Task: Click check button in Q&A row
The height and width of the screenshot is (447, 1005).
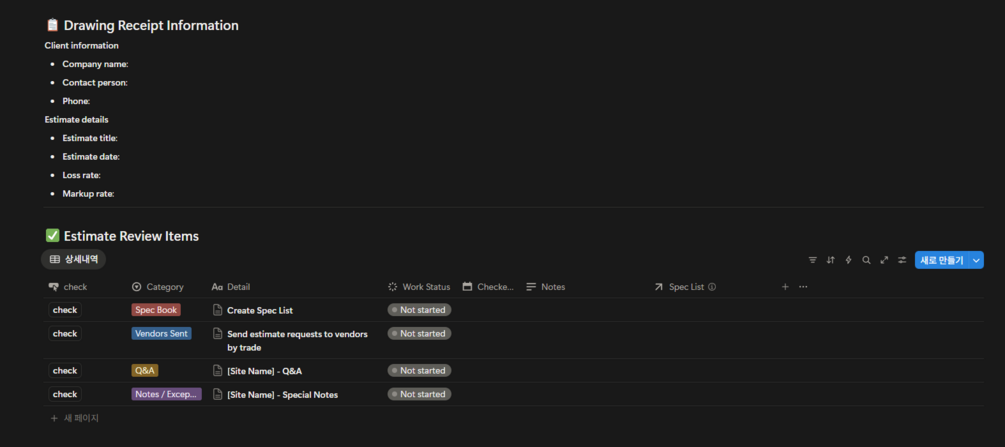Action: [65, 371]
